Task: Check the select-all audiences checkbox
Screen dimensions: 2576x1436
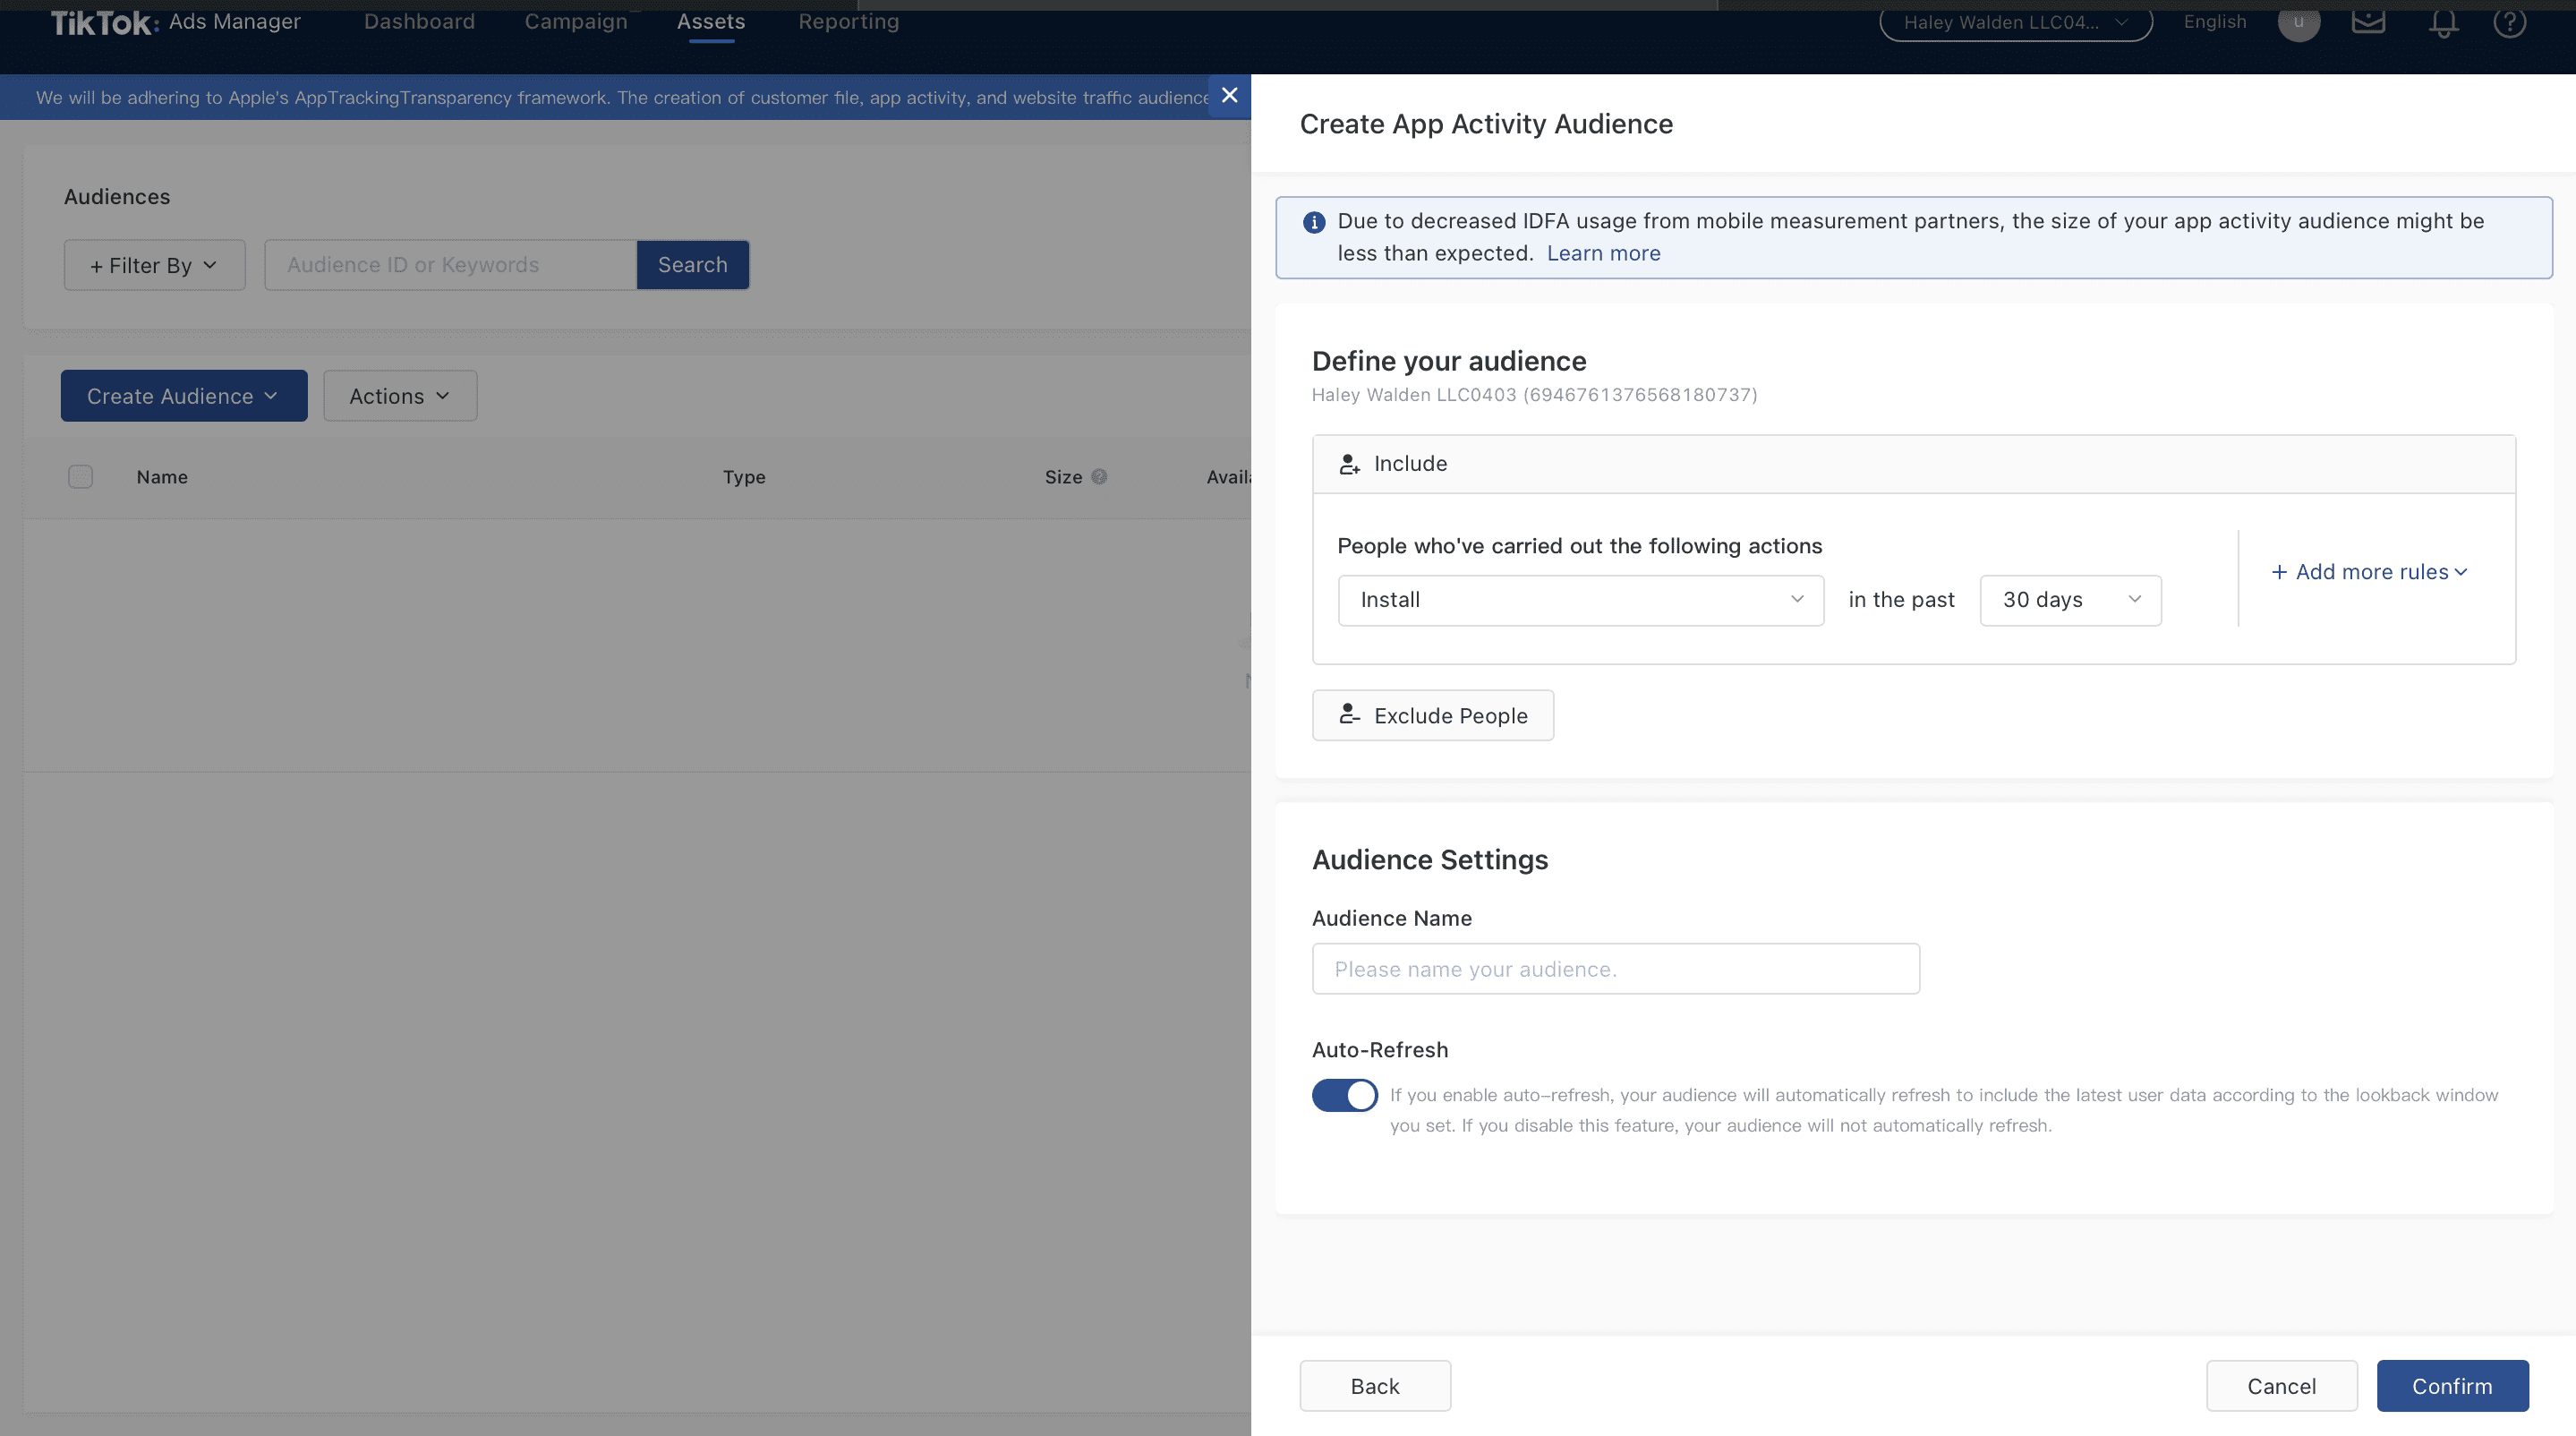Action: (x=80, y=477)
